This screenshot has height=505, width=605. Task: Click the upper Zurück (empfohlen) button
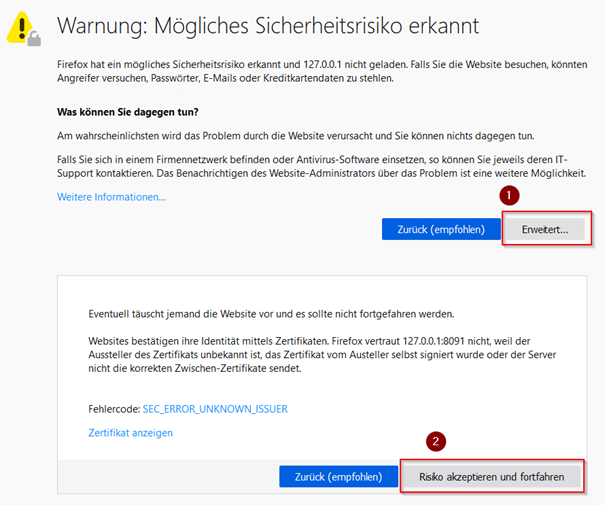[441, 229]
